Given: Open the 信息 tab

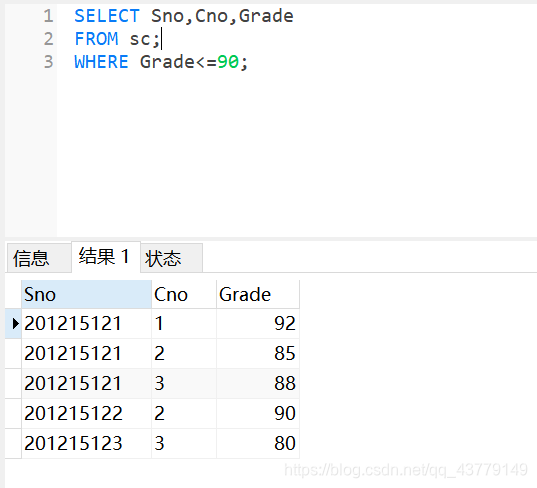Looking at the screenshot, I should pyautogui.click(x=39, y=258).
